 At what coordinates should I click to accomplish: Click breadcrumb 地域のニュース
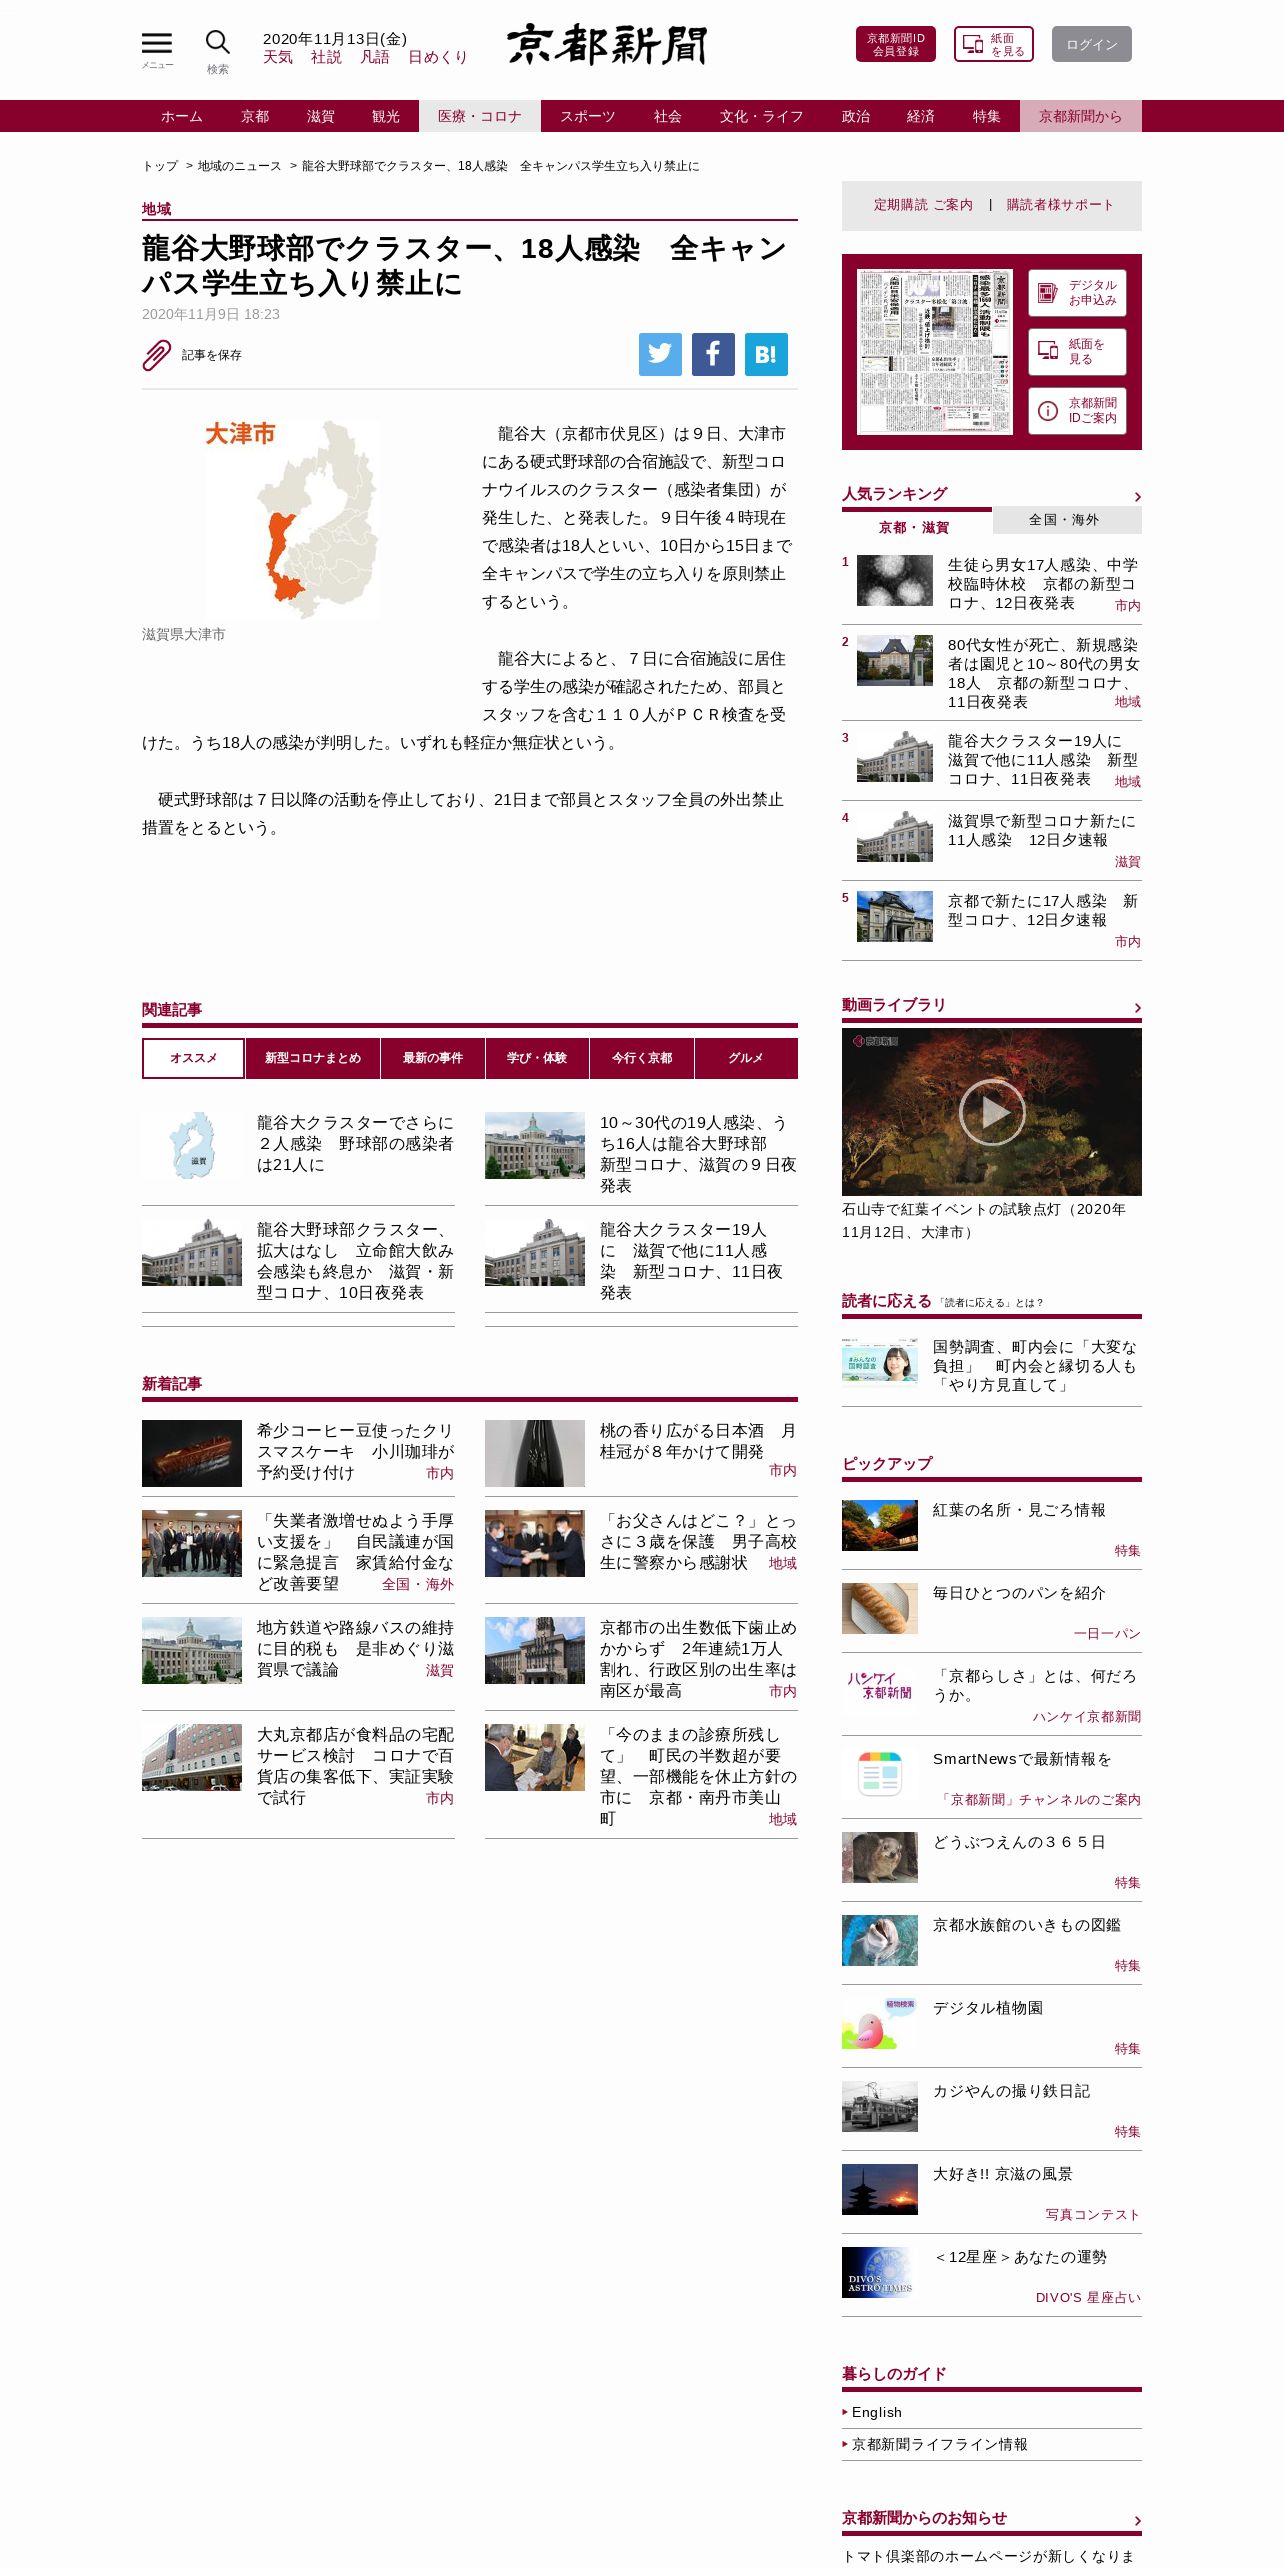pyautogui.click(x=240, y=166)
